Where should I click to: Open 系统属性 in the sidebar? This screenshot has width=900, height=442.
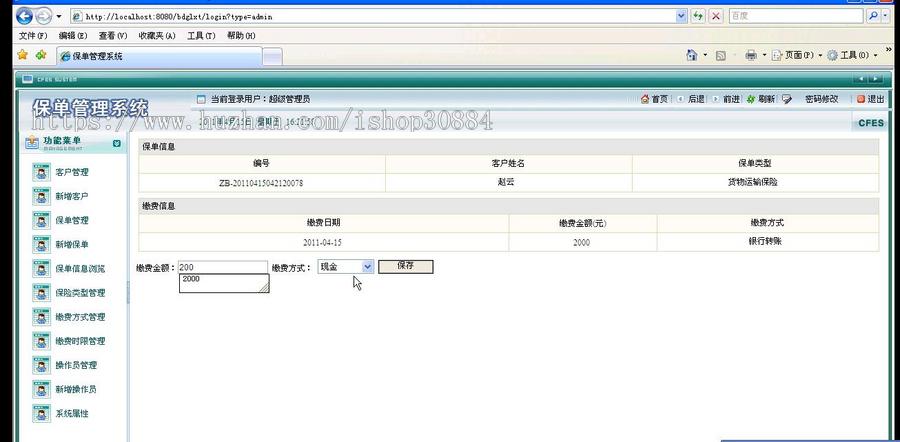point(72,413)
